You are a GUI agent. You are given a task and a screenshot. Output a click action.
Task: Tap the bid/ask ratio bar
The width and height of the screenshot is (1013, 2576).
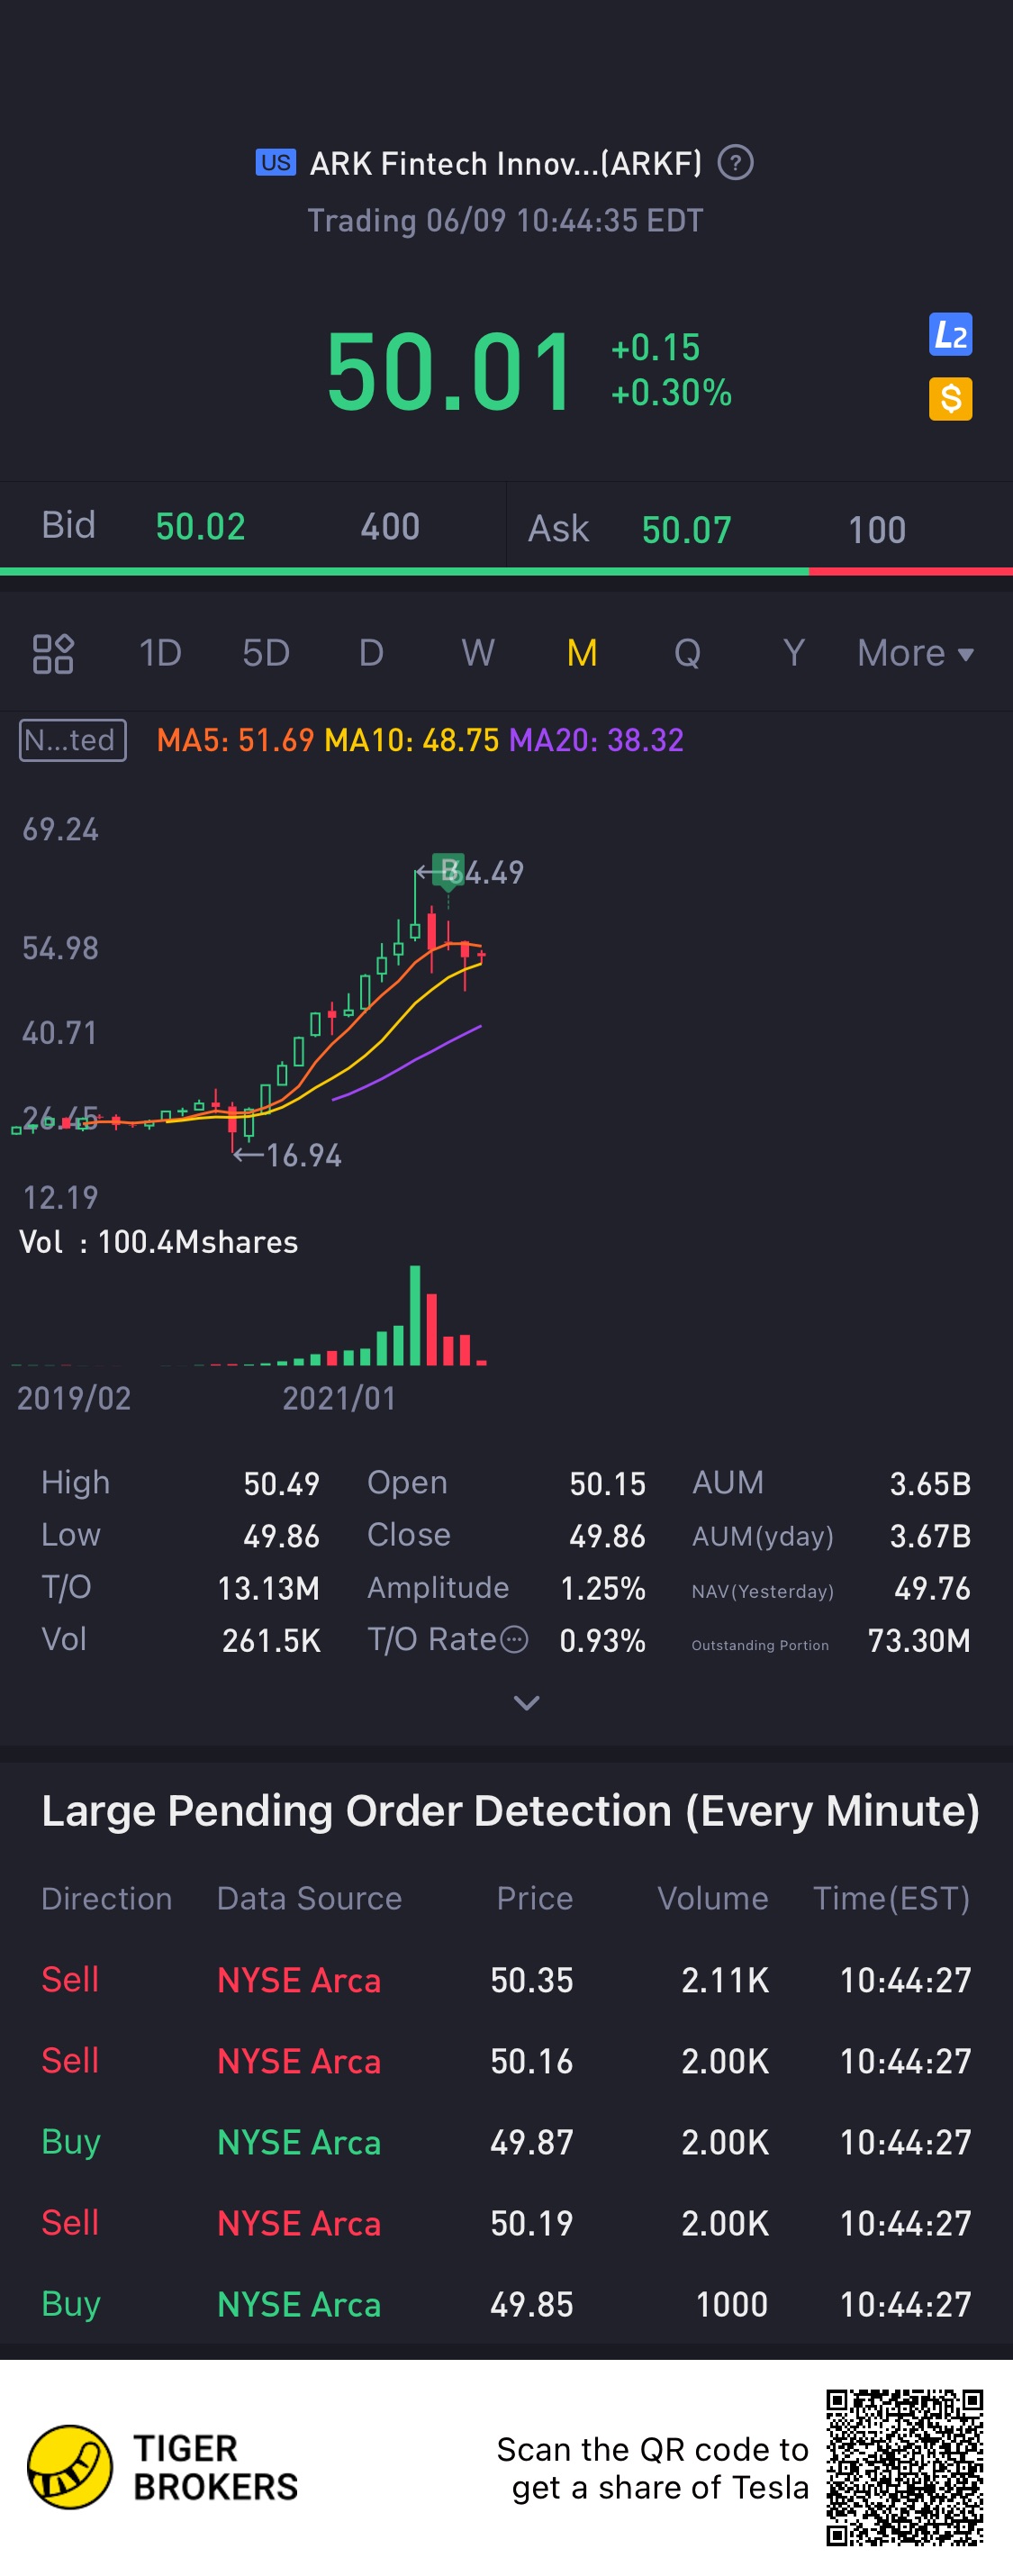coord(506,572)
